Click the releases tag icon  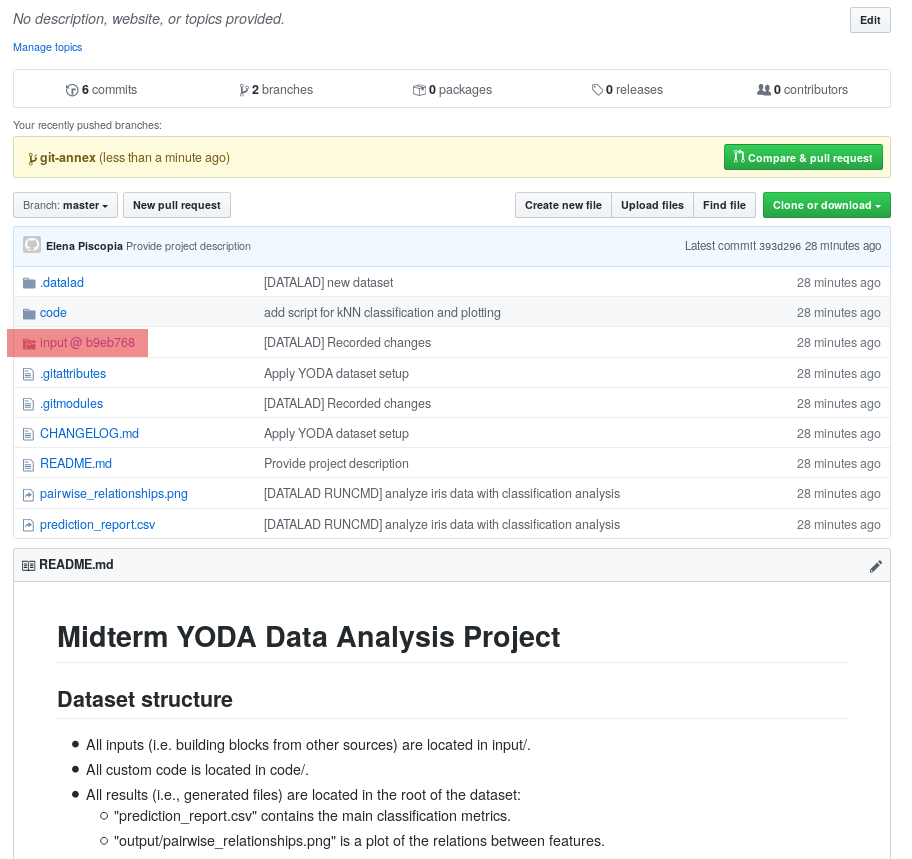click(x=597, y=89)
